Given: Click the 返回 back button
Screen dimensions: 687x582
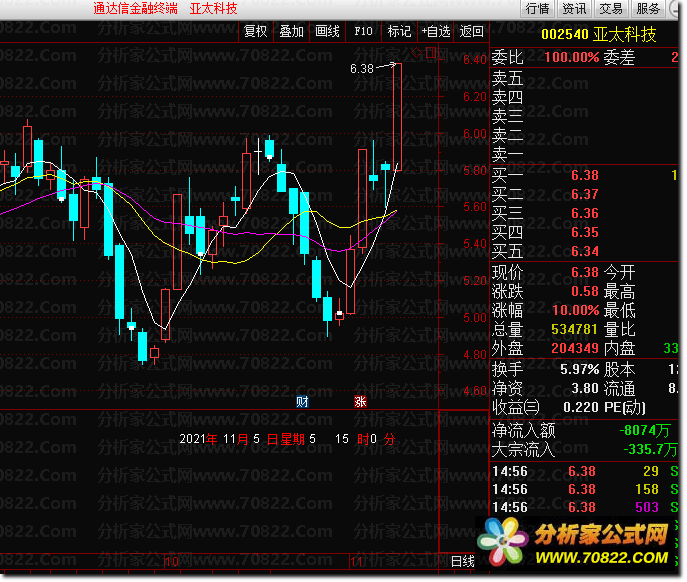Looking at the screenshot, I should pos(472,32).
